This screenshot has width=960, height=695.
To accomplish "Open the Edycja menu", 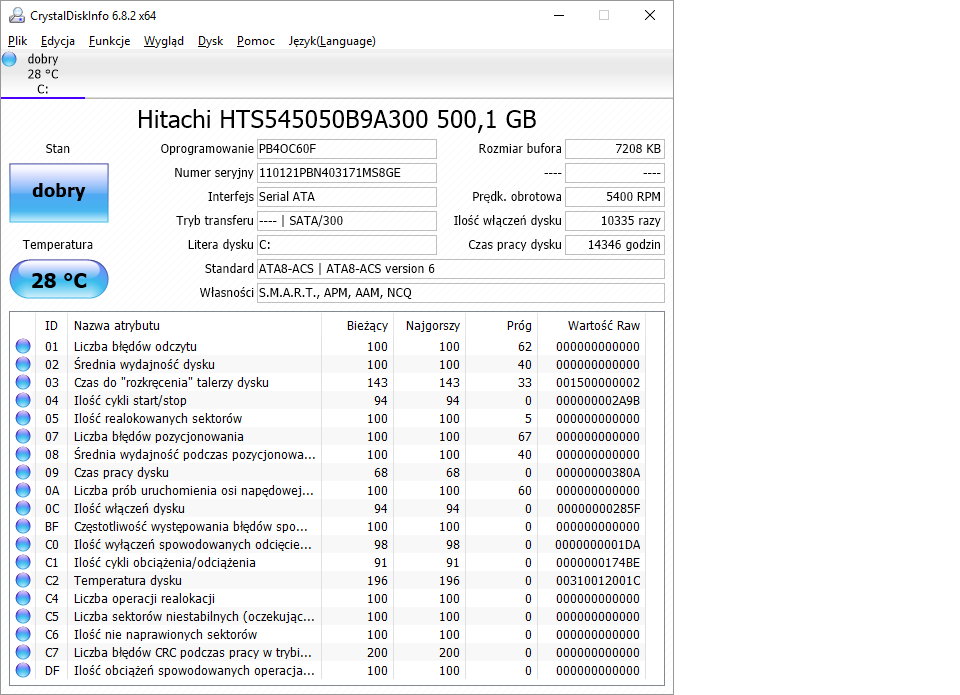I will coord(58,41).
